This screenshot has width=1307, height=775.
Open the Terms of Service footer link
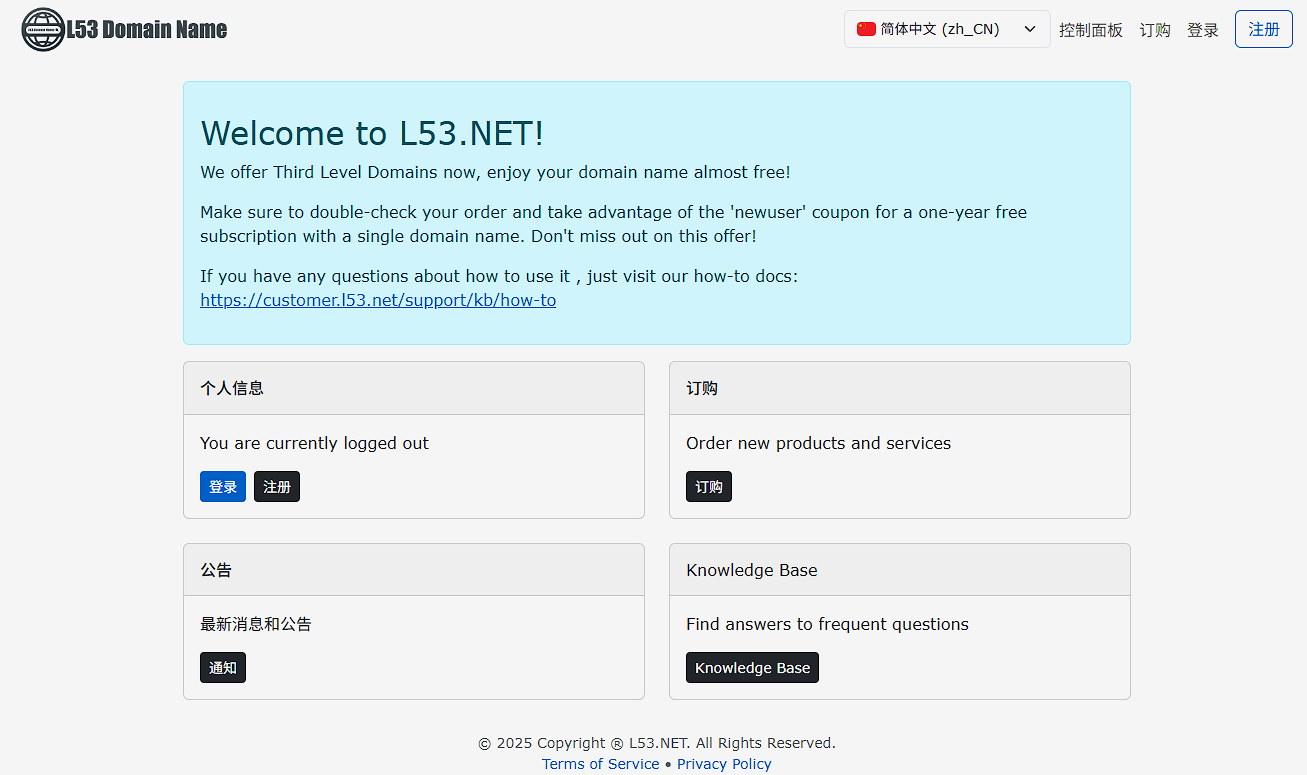600,764
